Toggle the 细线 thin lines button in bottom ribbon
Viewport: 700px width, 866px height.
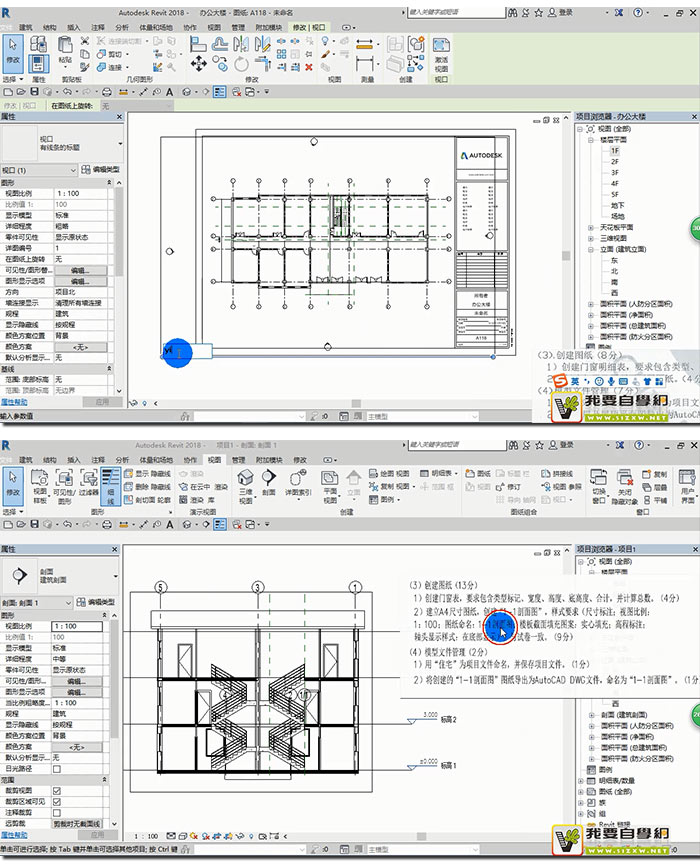pos(110,486)
